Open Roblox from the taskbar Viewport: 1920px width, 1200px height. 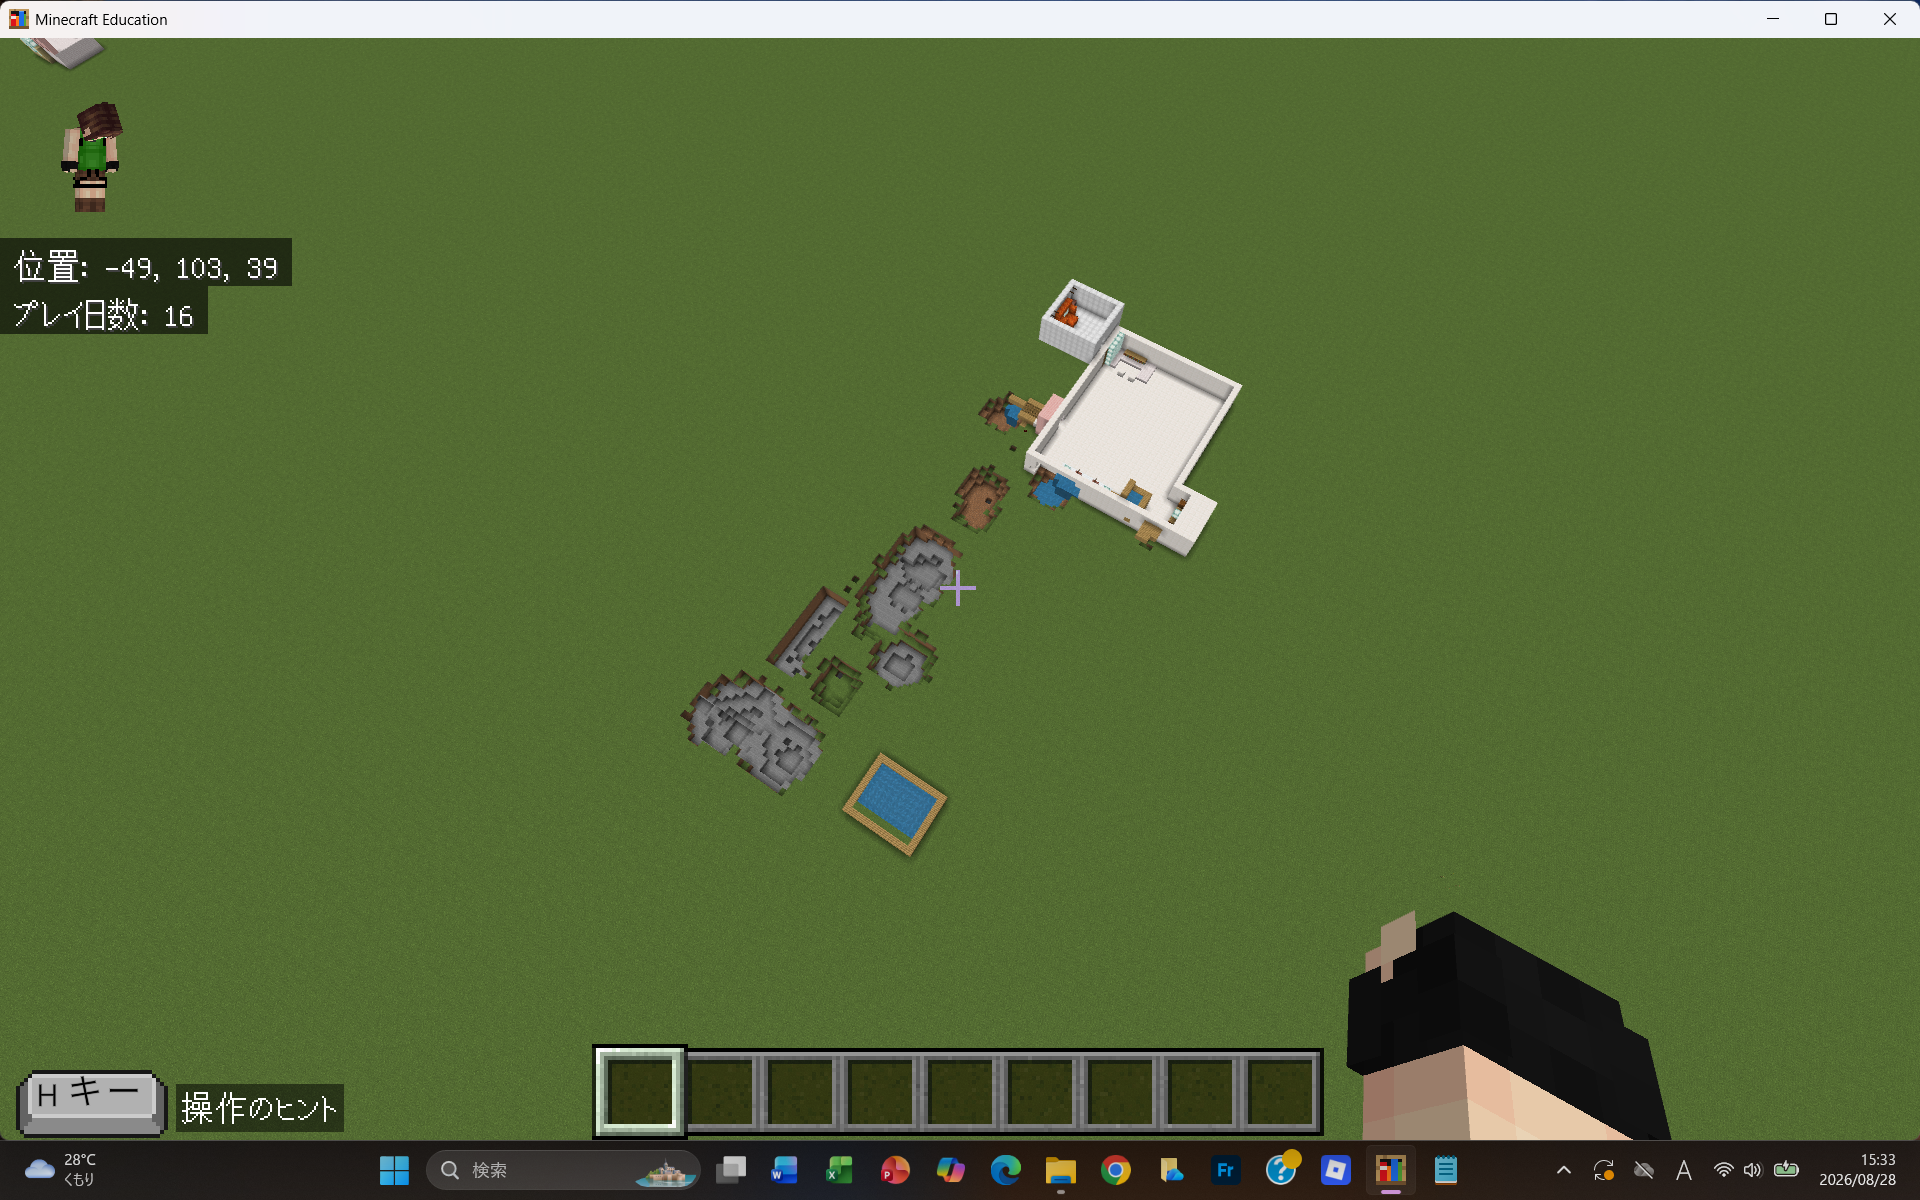click(x=1336, y=1170)
